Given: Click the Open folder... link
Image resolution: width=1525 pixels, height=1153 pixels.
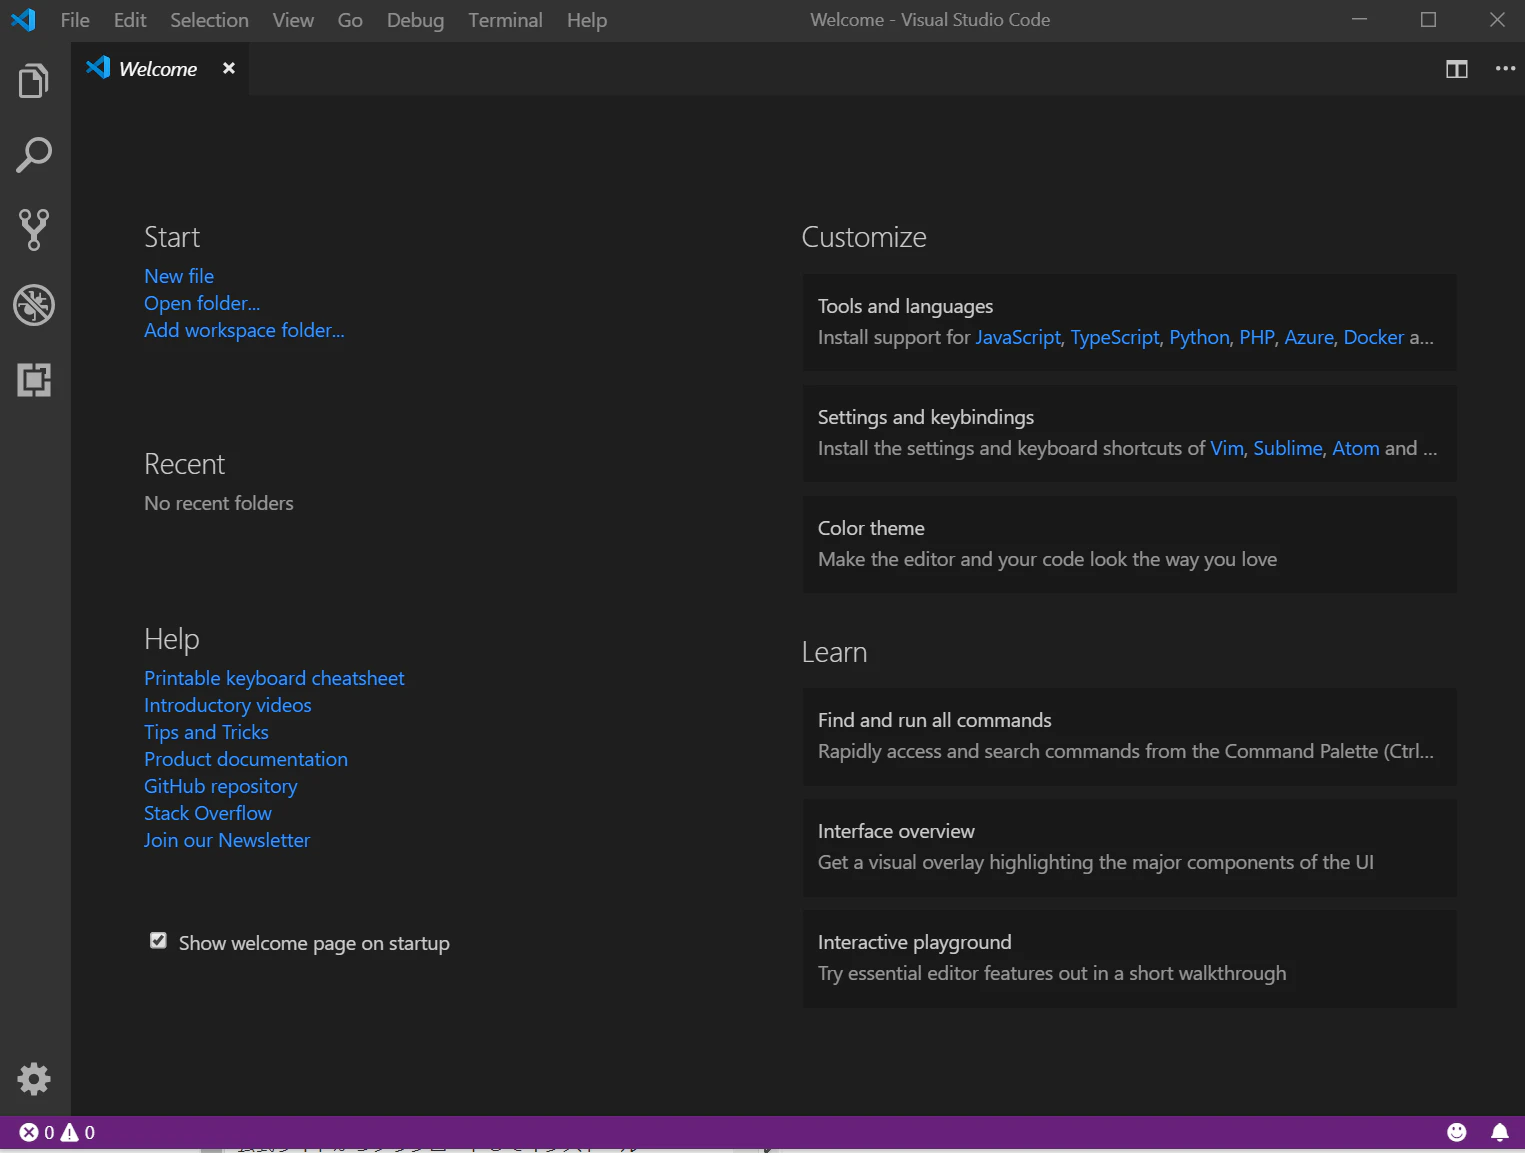Looking at the screenshot, I should tap(202, 303).
